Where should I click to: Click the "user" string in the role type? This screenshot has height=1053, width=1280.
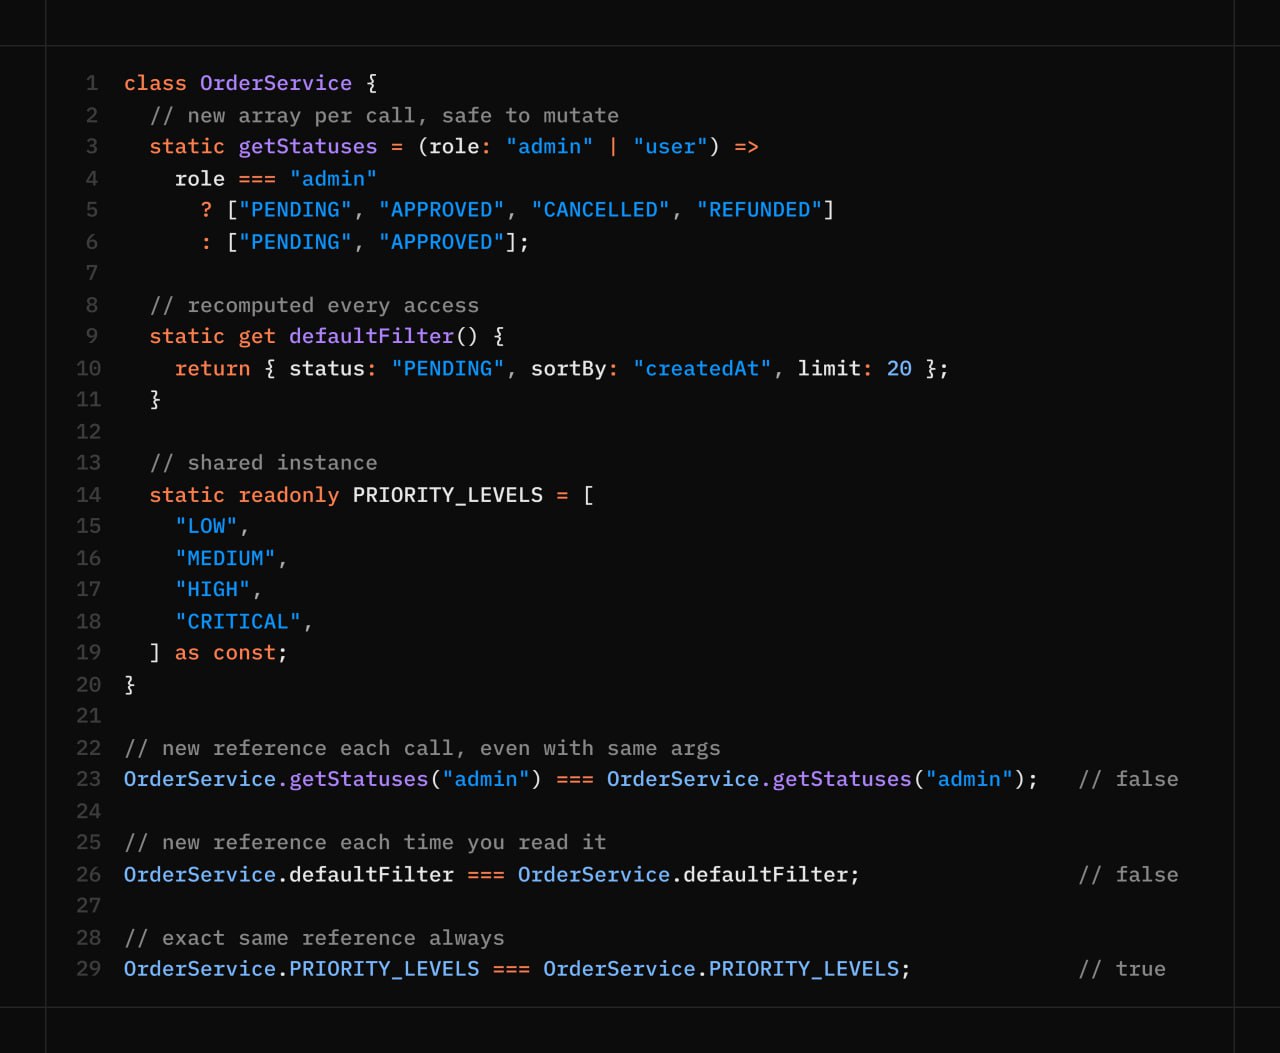point(664,147)
